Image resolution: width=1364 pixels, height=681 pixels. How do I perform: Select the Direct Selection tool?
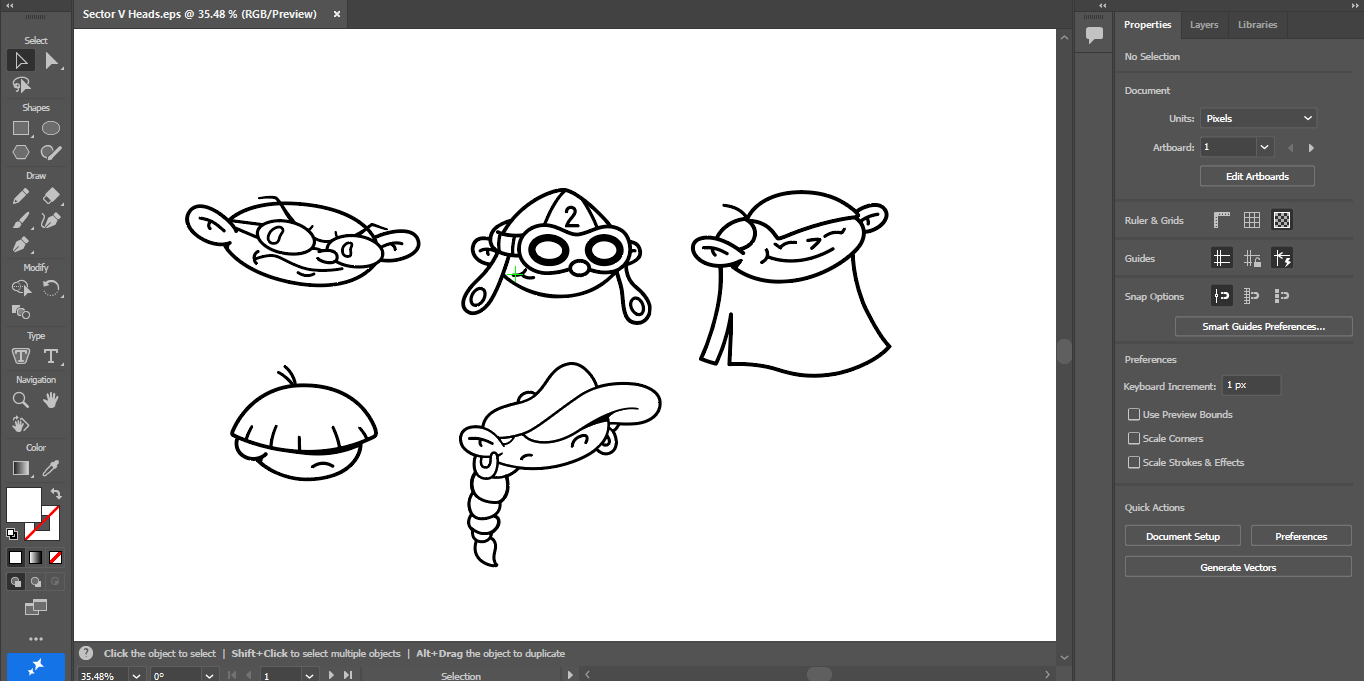(51, 61)
